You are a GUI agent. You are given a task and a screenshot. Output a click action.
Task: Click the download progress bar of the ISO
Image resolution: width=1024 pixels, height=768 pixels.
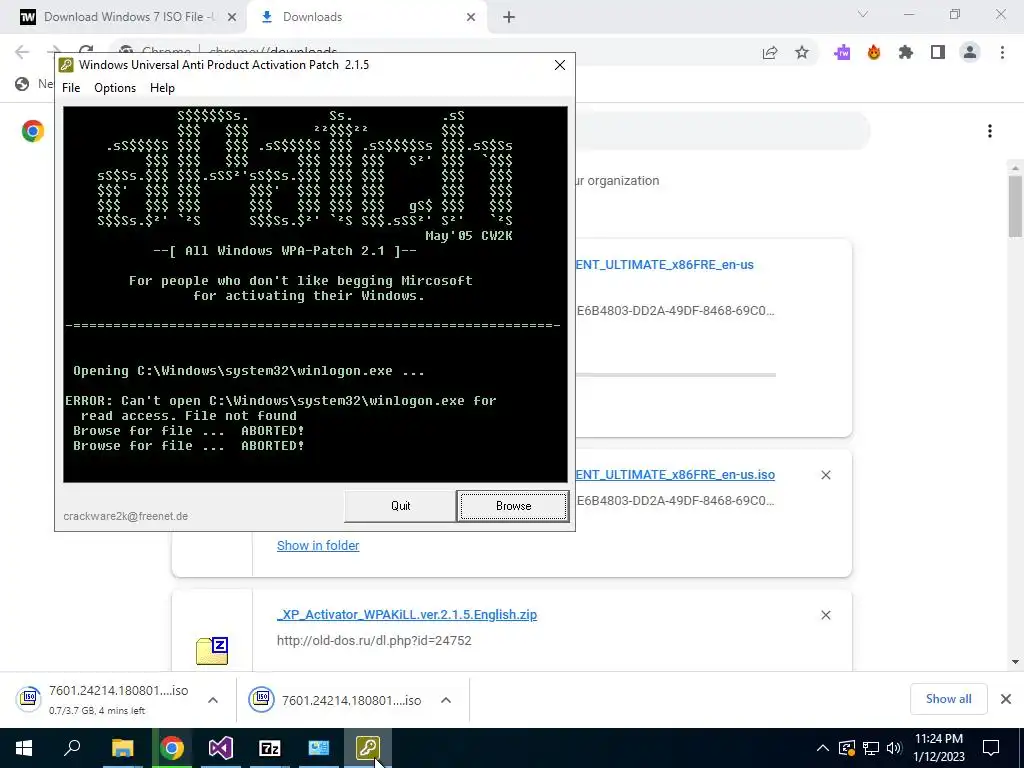pos(675,375)
